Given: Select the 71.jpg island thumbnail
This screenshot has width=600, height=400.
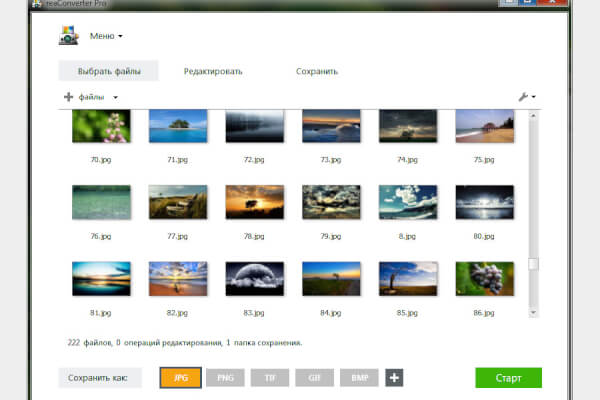Looking at the screenshot, I should (178, 126).
